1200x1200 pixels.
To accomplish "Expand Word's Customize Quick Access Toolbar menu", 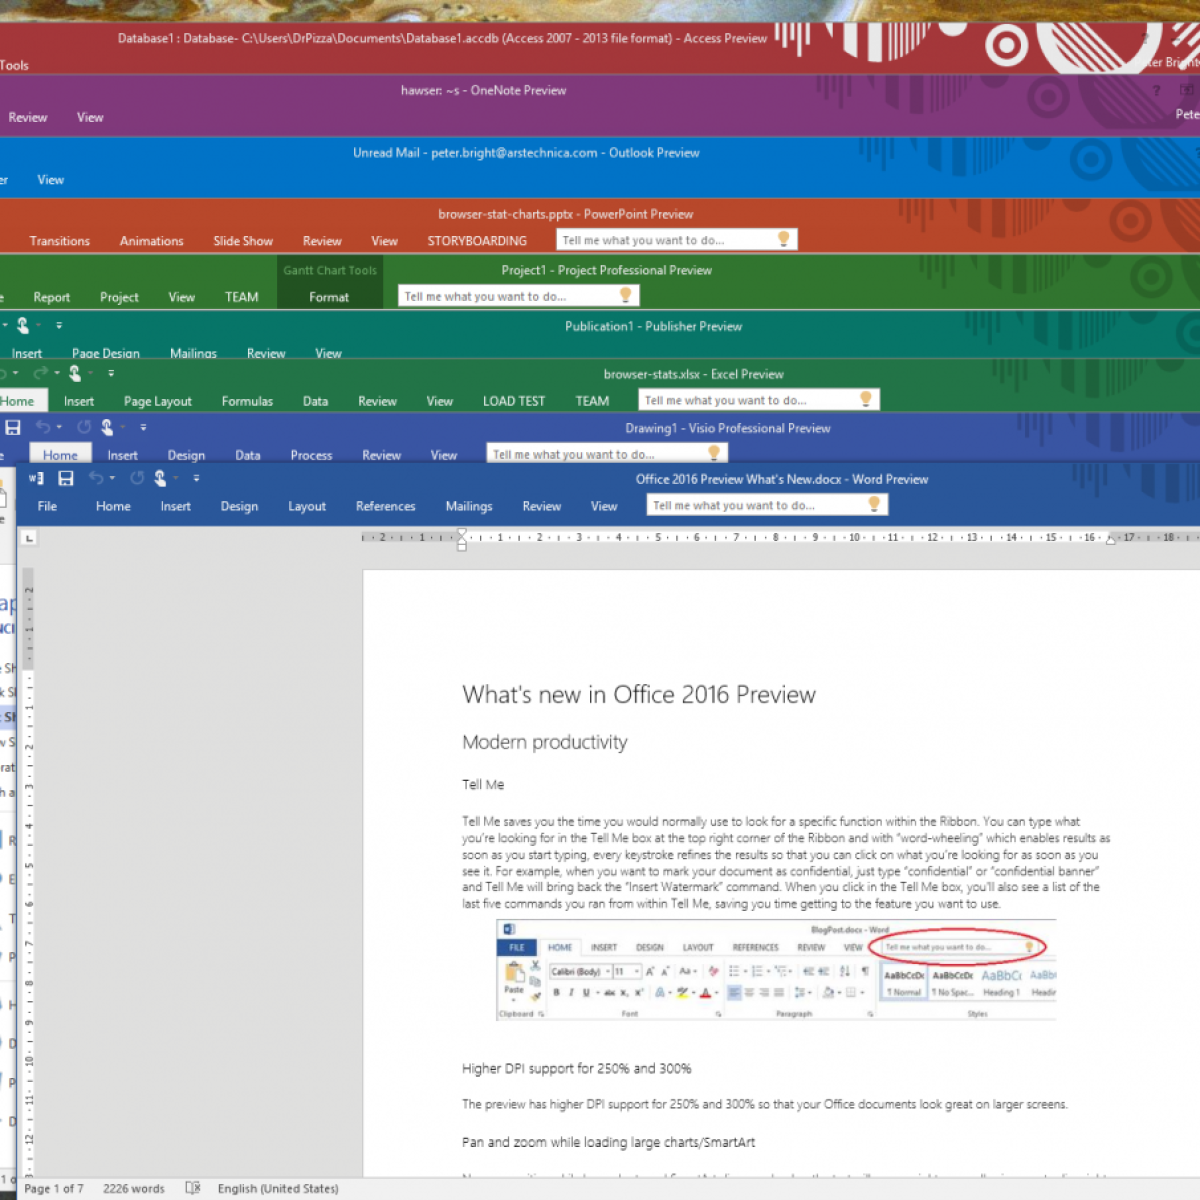I will click(x=196, y=479).
